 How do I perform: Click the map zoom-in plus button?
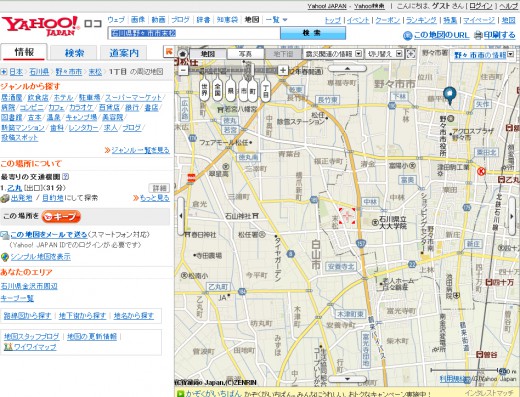pyautogui.click(x=283, y=70)
